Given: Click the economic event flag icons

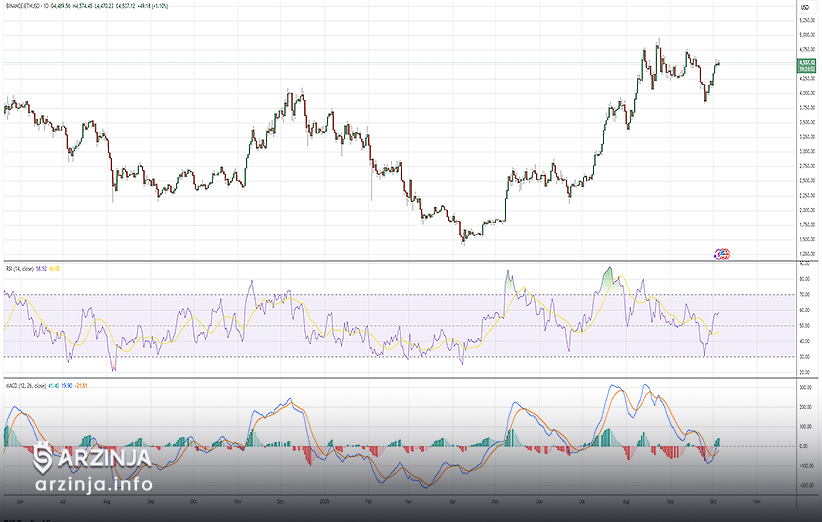Looking at the screenshot, I should 722,254.
